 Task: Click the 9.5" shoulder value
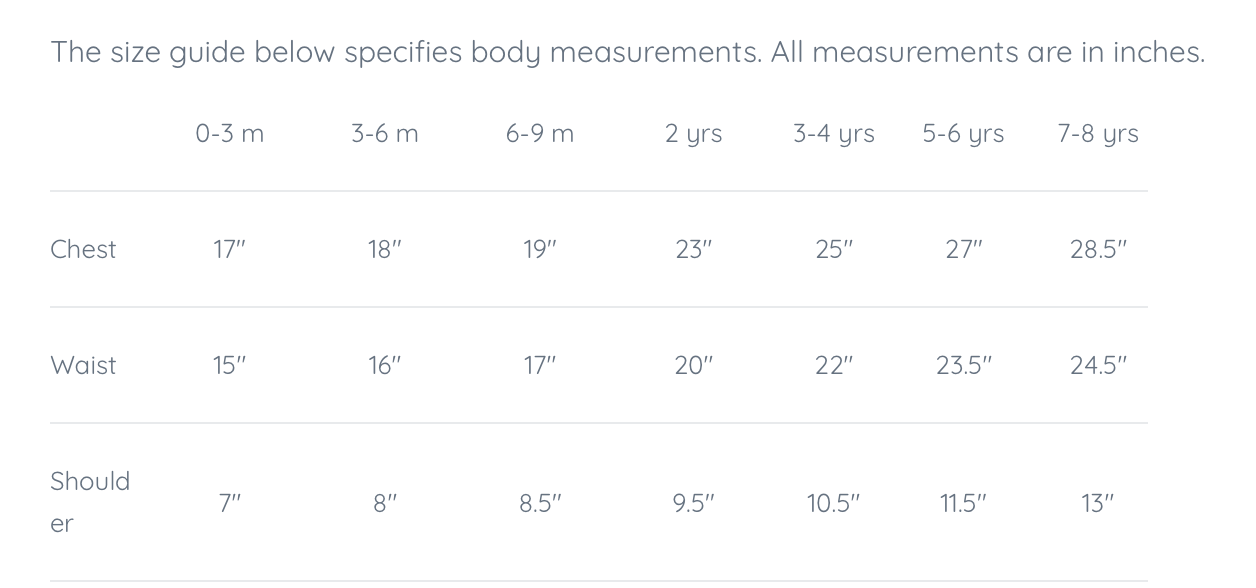(x=694, y=504)
